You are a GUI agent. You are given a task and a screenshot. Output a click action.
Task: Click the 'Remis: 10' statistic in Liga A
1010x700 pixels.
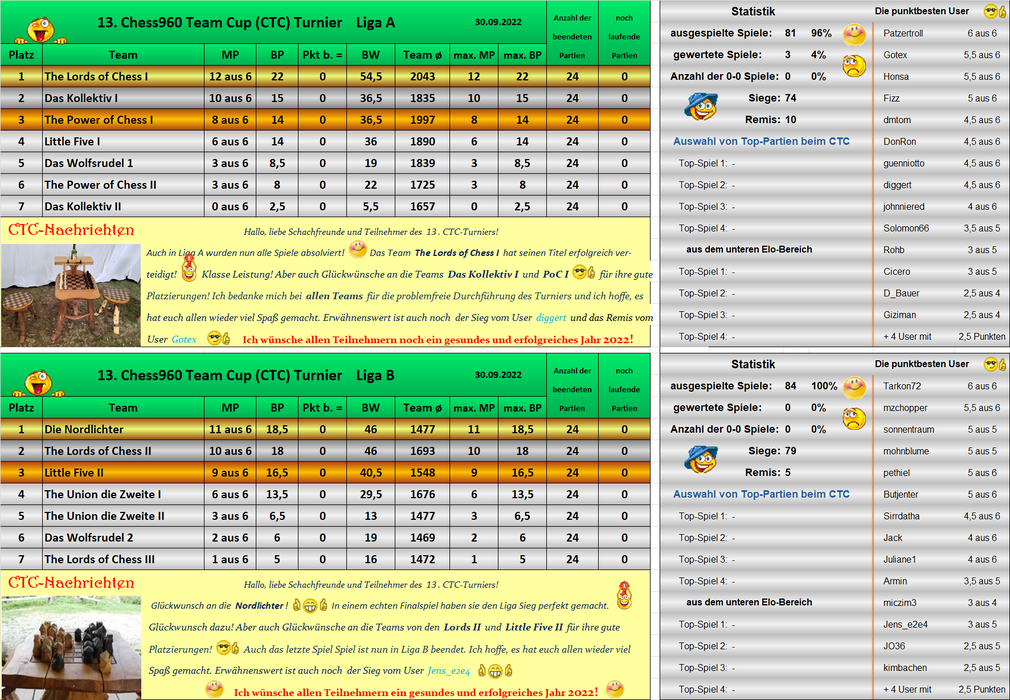770,120
